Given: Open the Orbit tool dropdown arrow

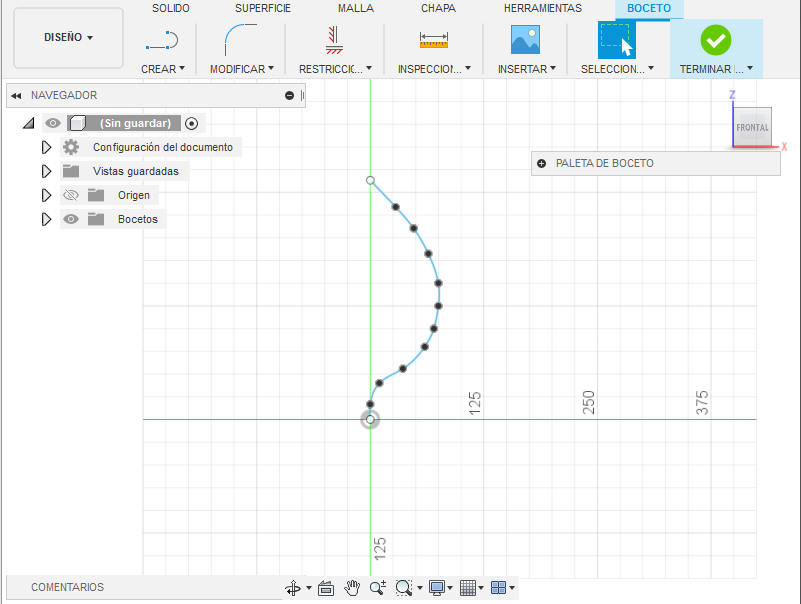Looking at the screenshot, I should click(309, 588).
